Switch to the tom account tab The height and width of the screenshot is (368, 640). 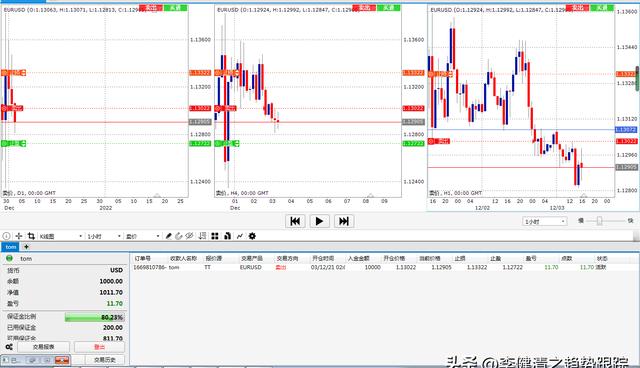(x=11, y=247)
